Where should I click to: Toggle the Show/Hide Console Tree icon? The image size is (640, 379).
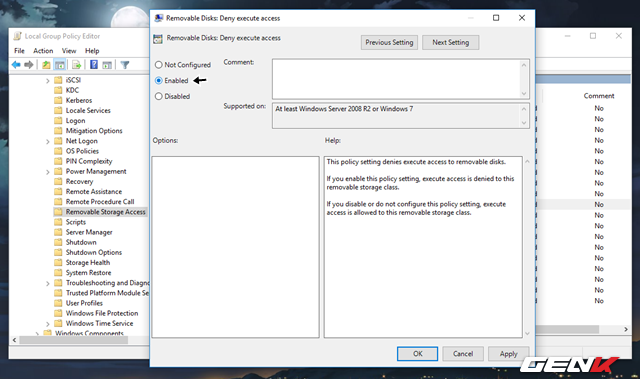click(60, 65)
